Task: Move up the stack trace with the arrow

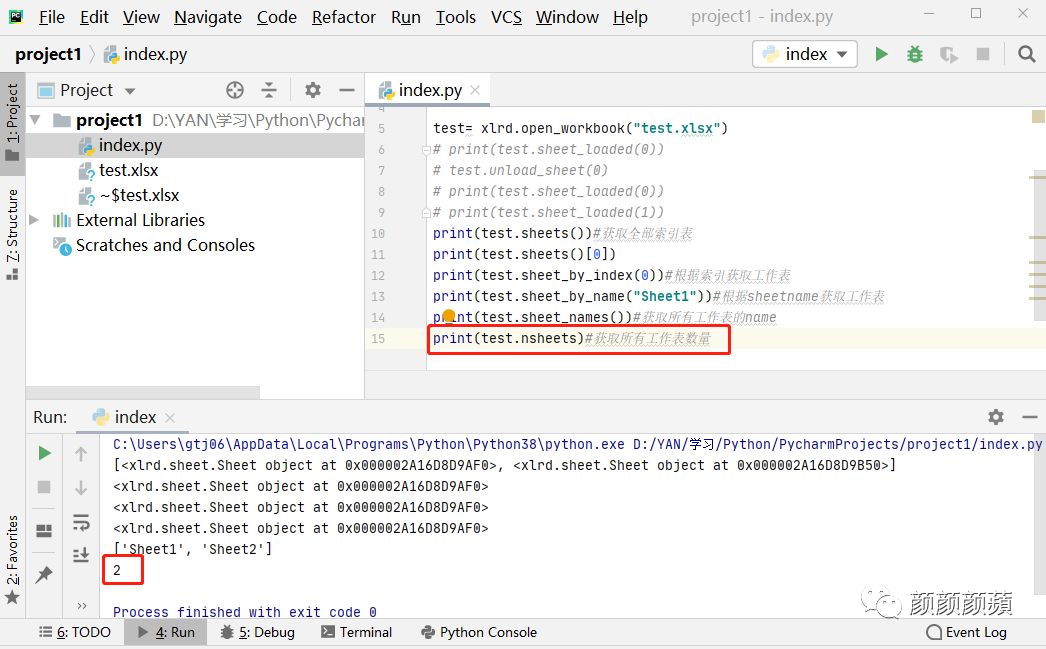Action: point(81,454)
